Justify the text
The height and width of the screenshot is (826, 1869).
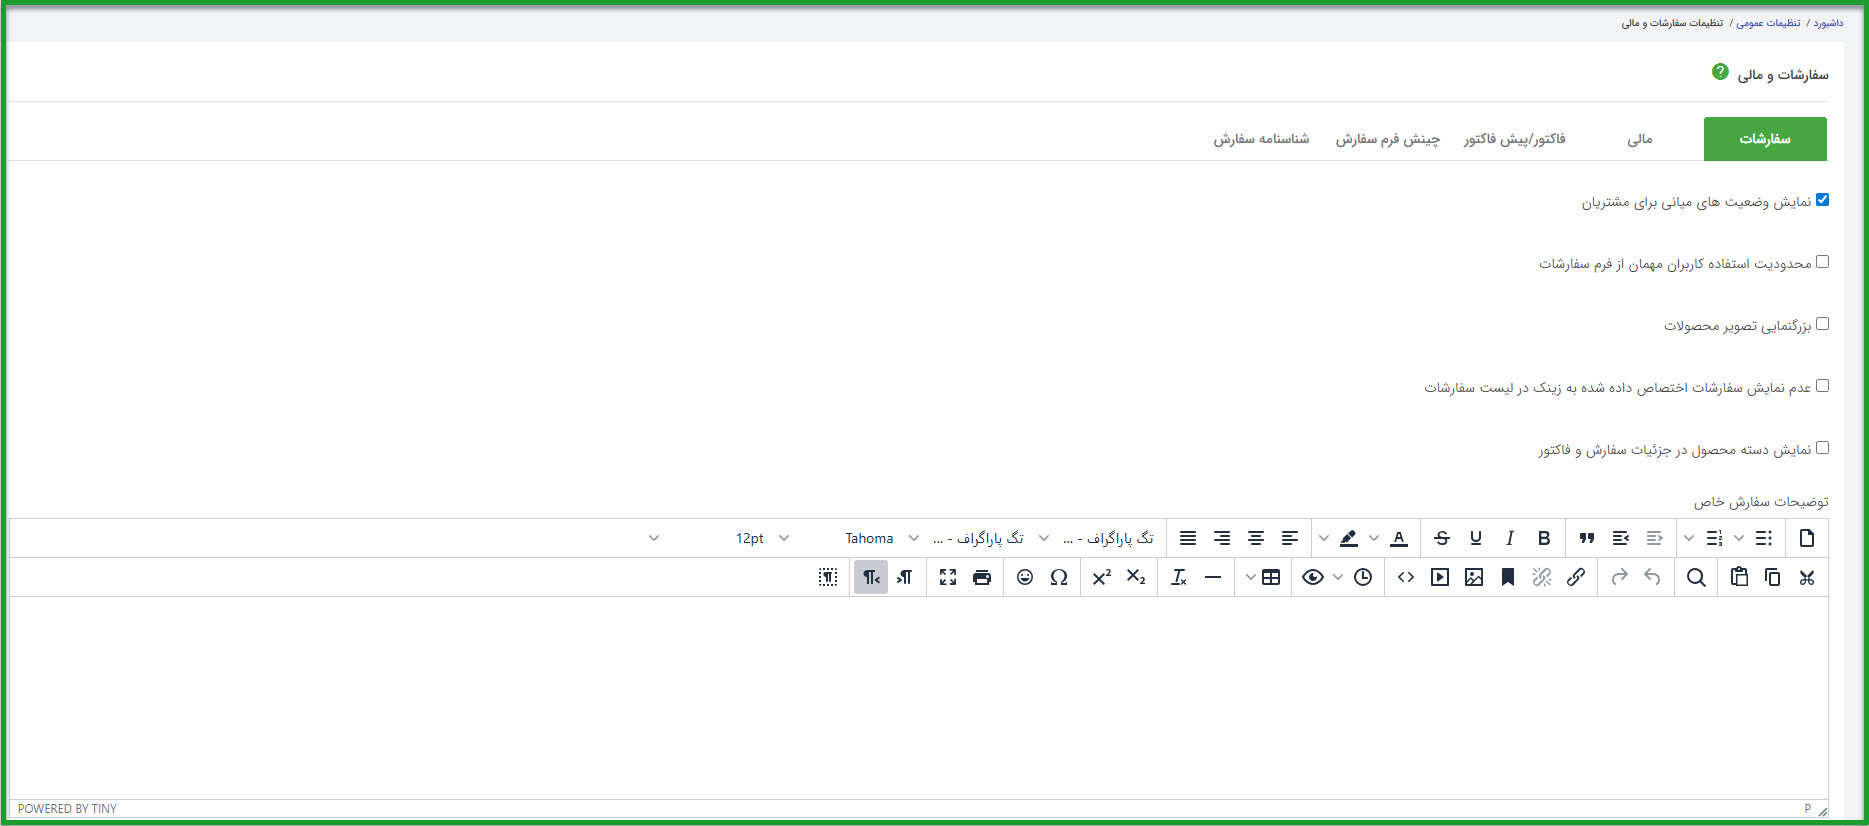tap(1188, 538)
